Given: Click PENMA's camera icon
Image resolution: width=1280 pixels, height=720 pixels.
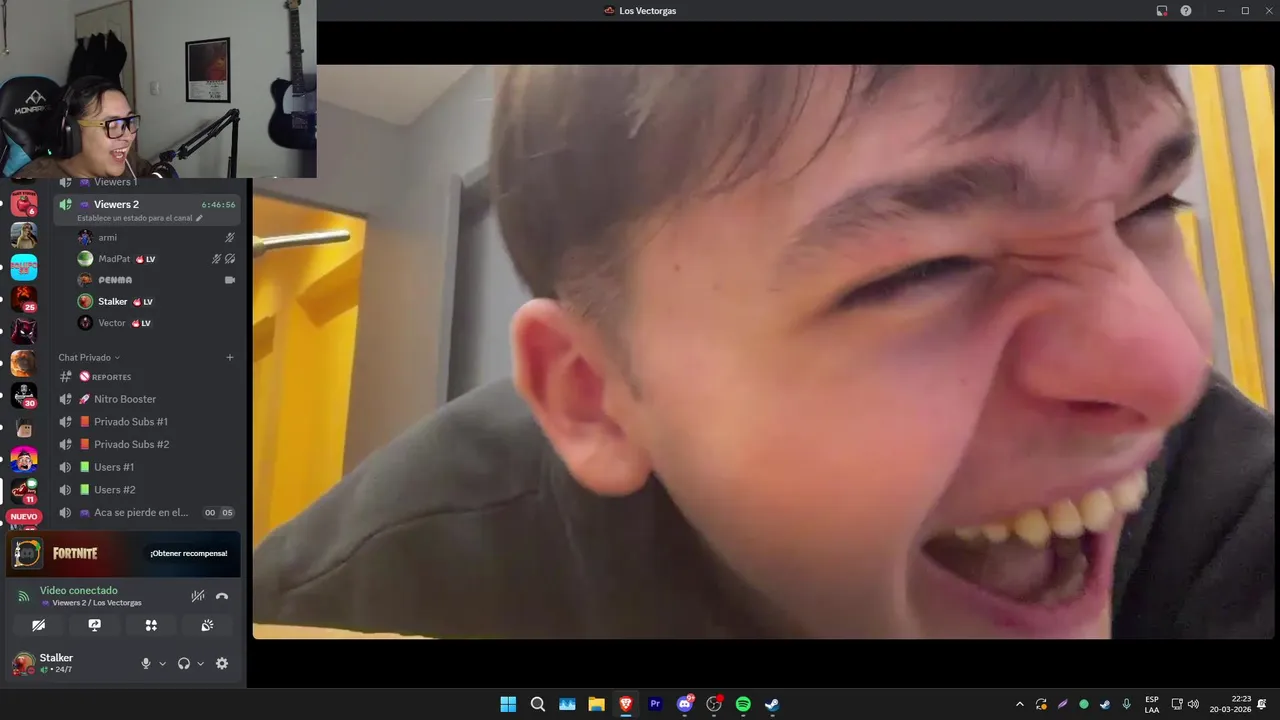Looking at the screenshot, I should [230, 280].
